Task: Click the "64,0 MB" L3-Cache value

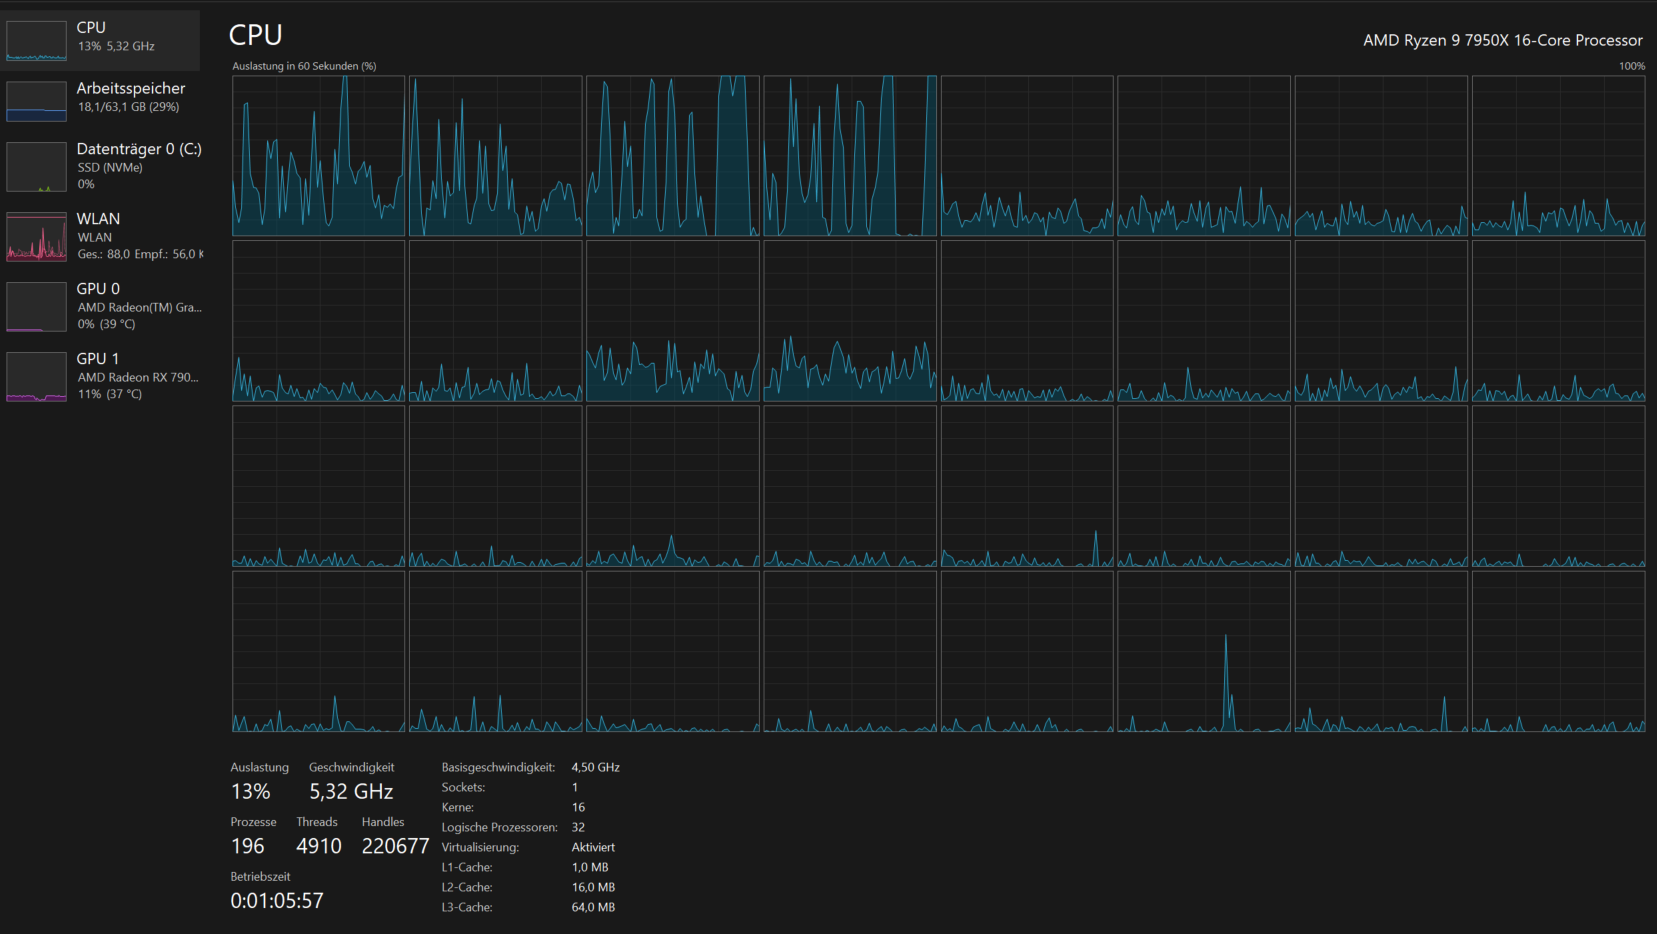Action: coord(593,908)
